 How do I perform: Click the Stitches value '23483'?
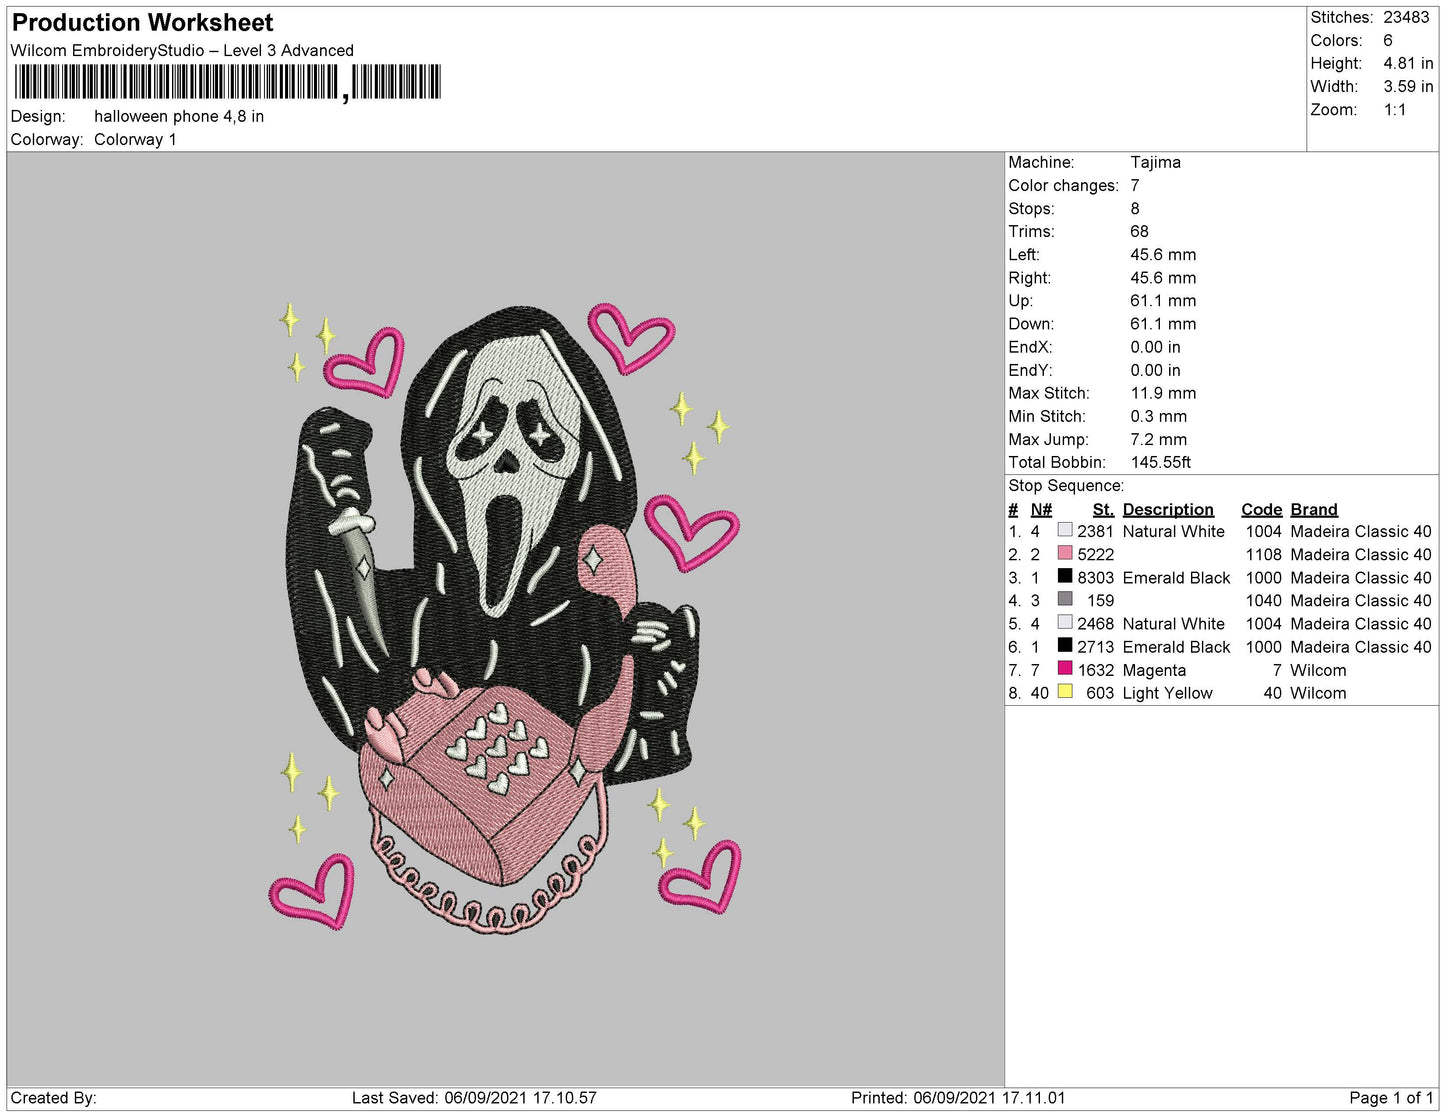[x=1406, y=17]
